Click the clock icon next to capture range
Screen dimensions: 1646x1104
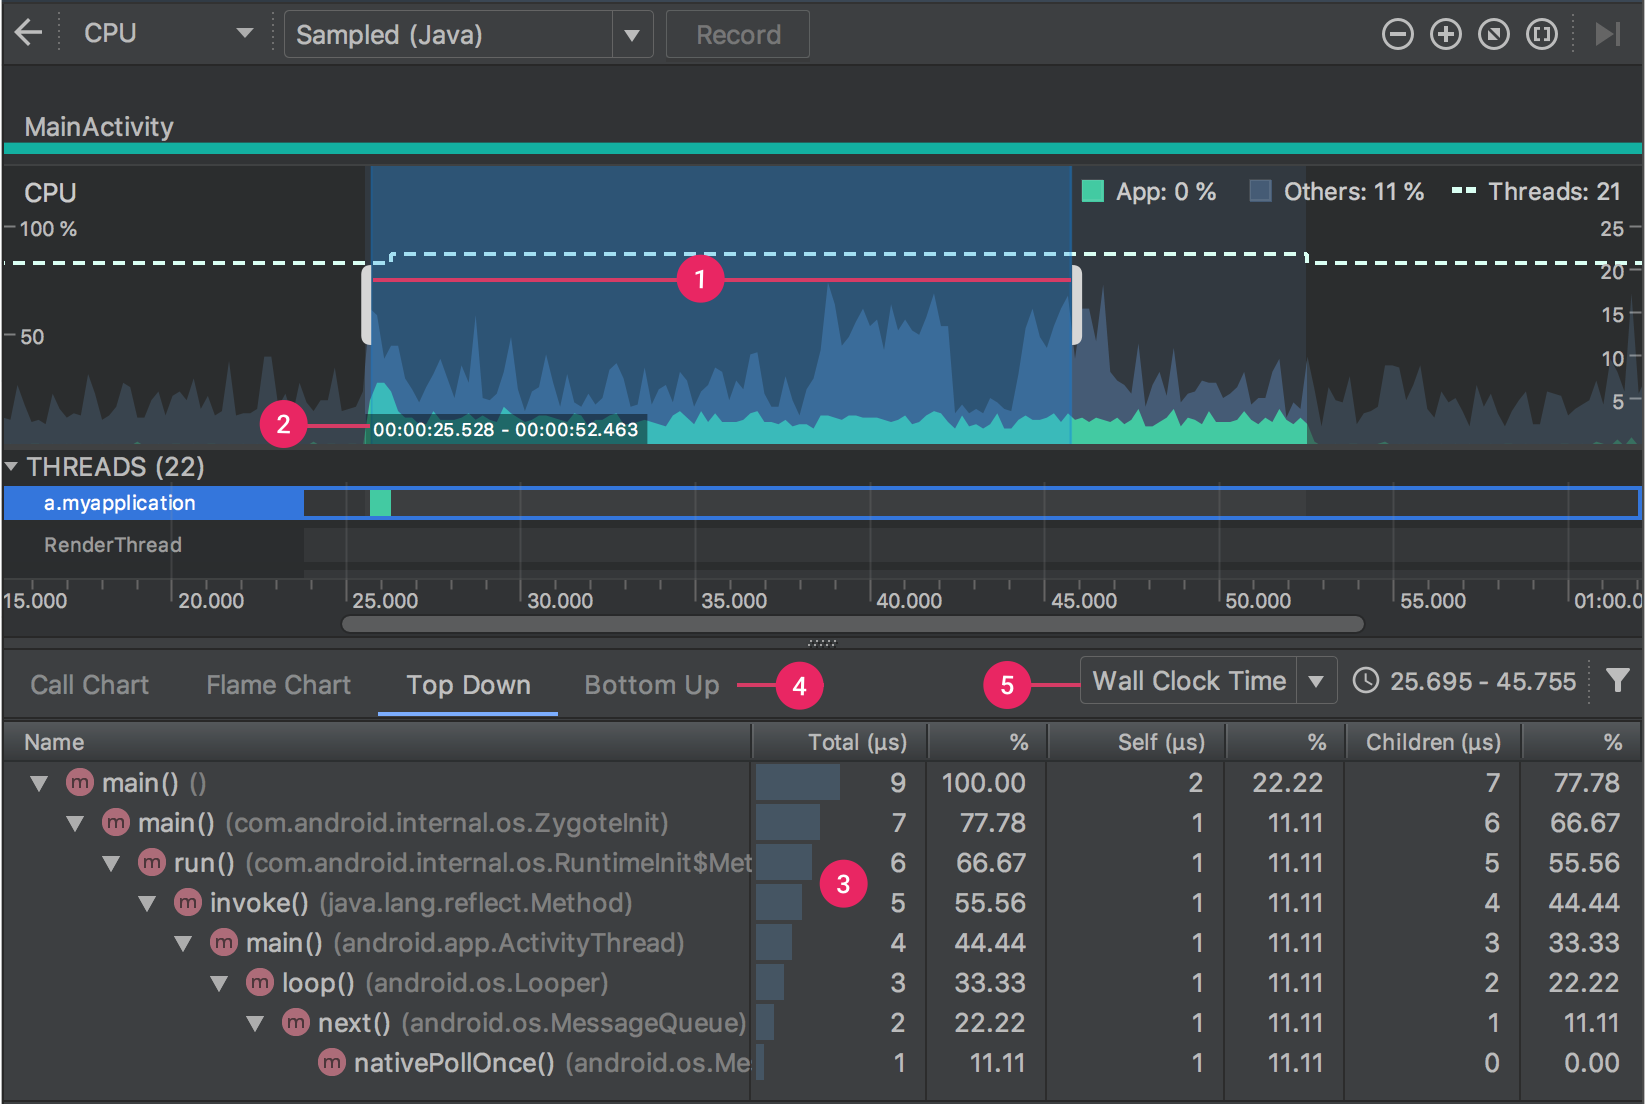(1367, 681)
